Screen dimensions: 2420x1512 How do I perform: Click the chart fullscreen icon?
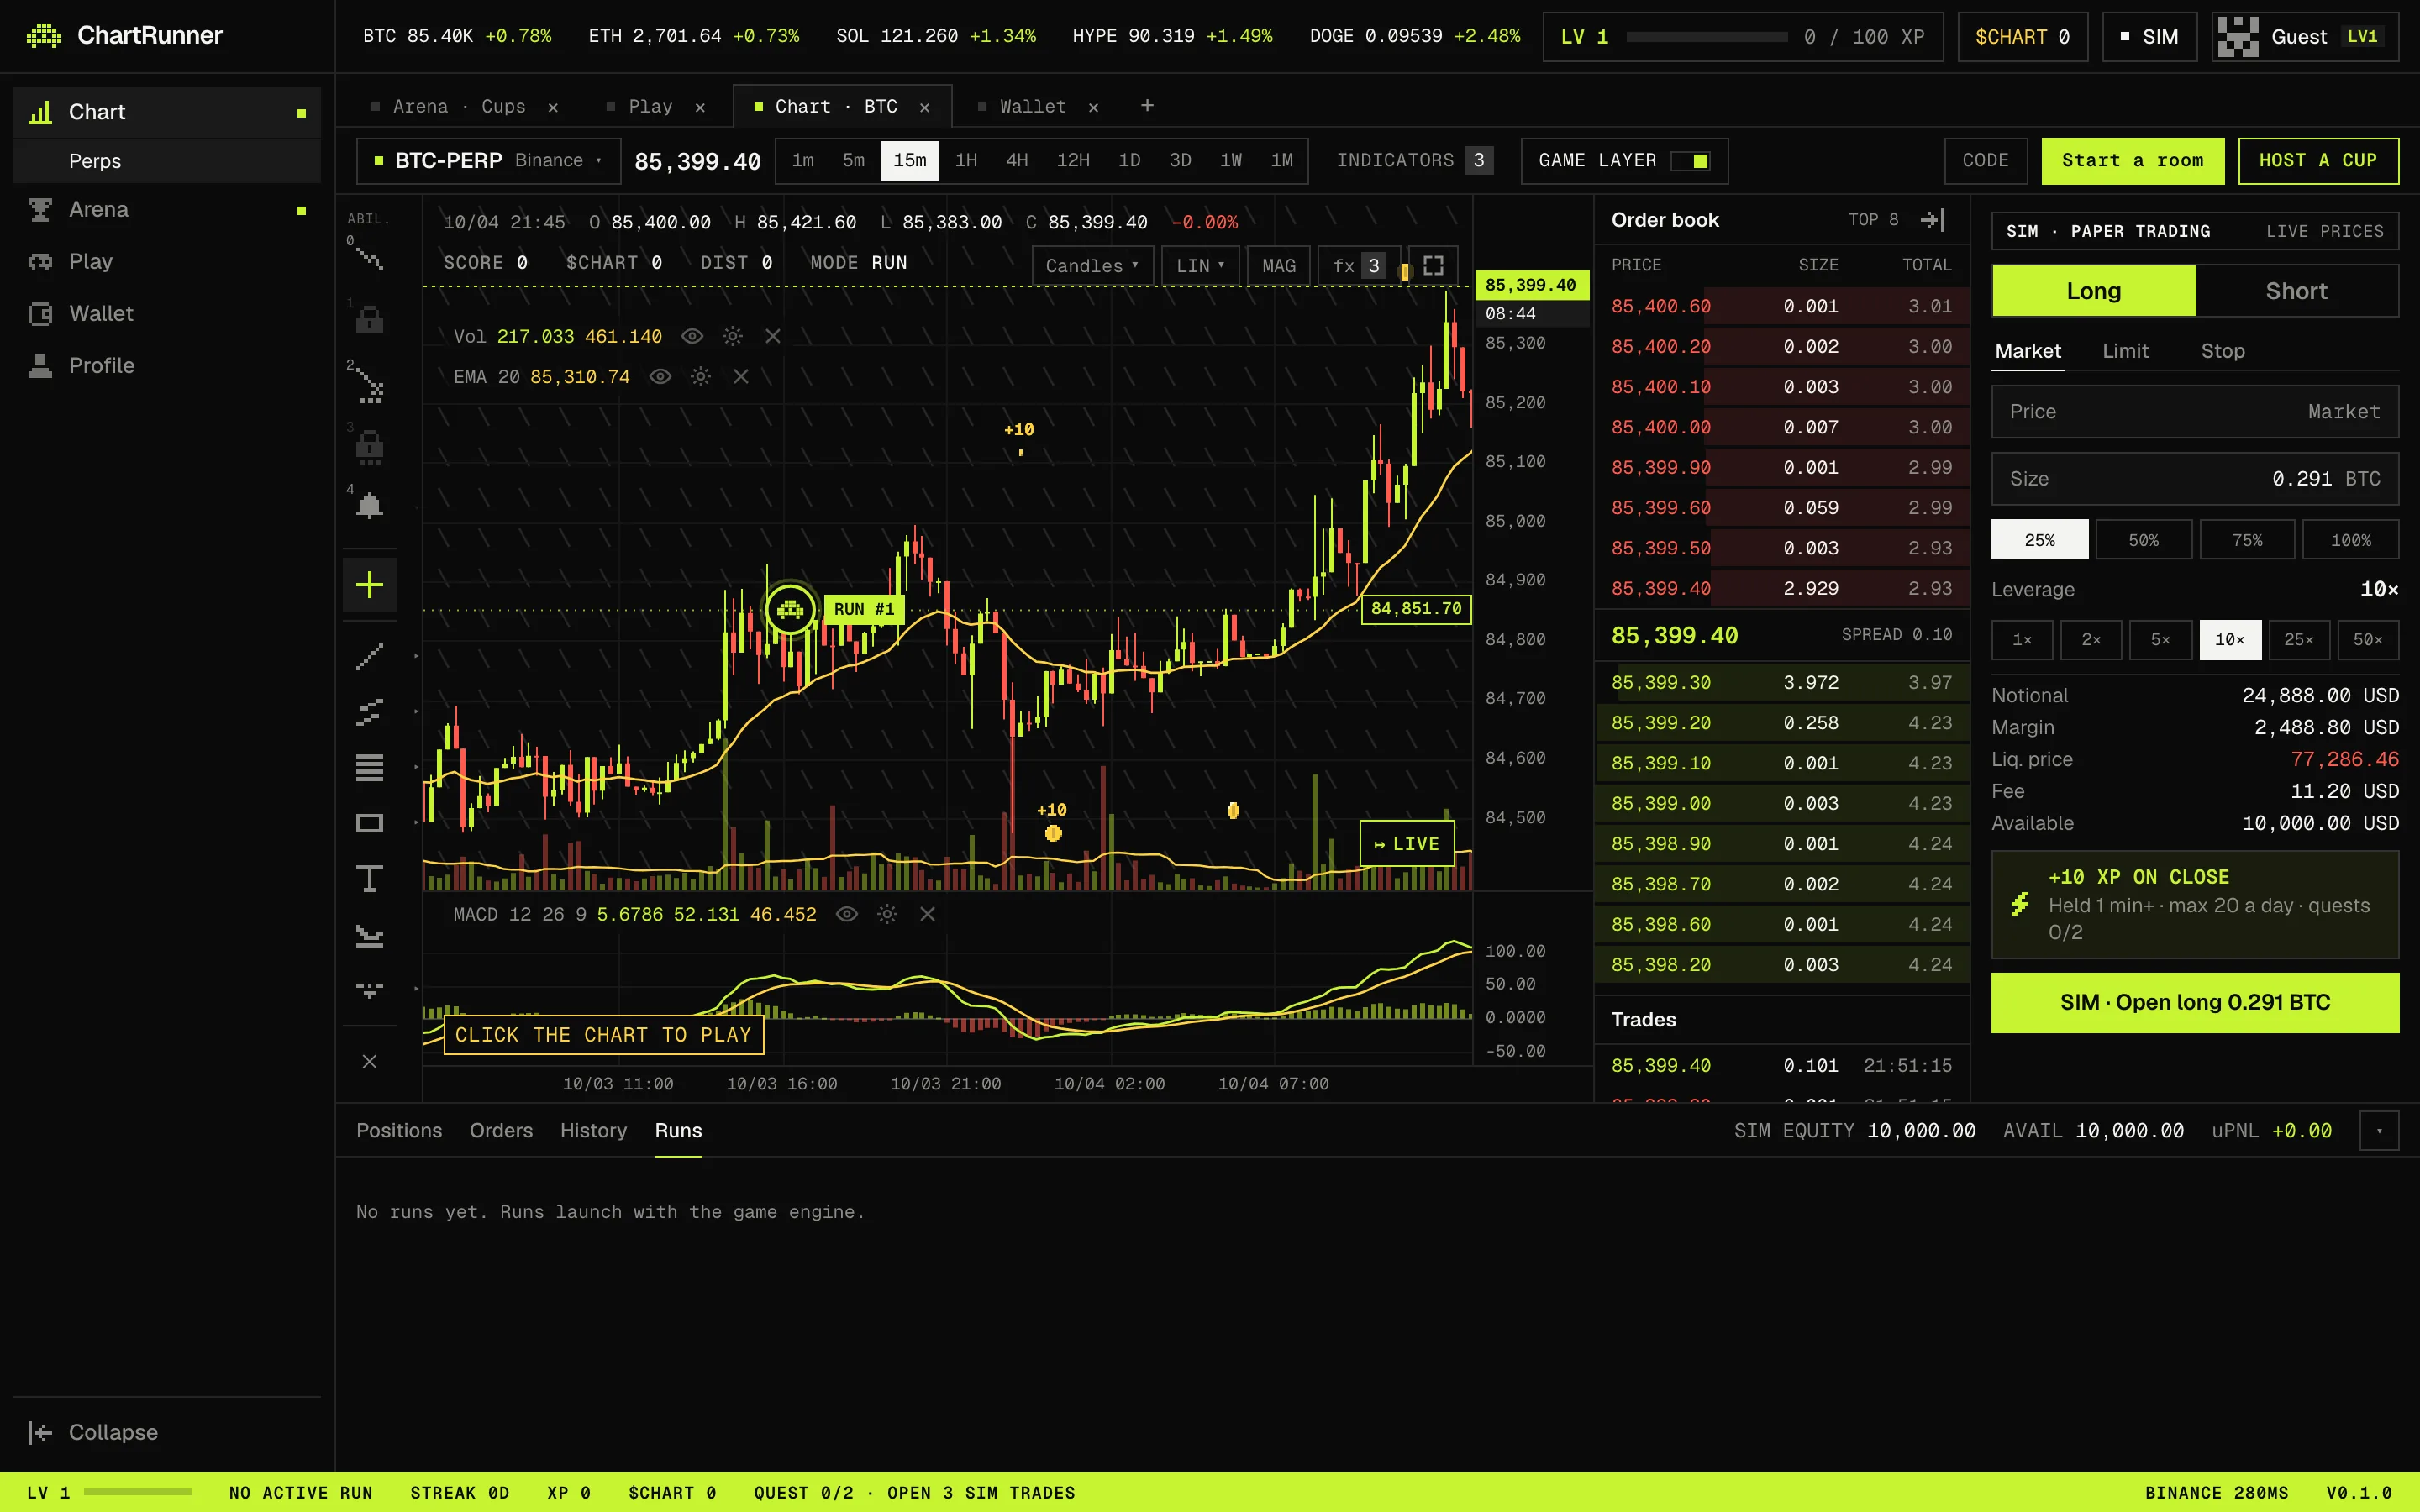pyautogui.click(x=1433, y=265)
